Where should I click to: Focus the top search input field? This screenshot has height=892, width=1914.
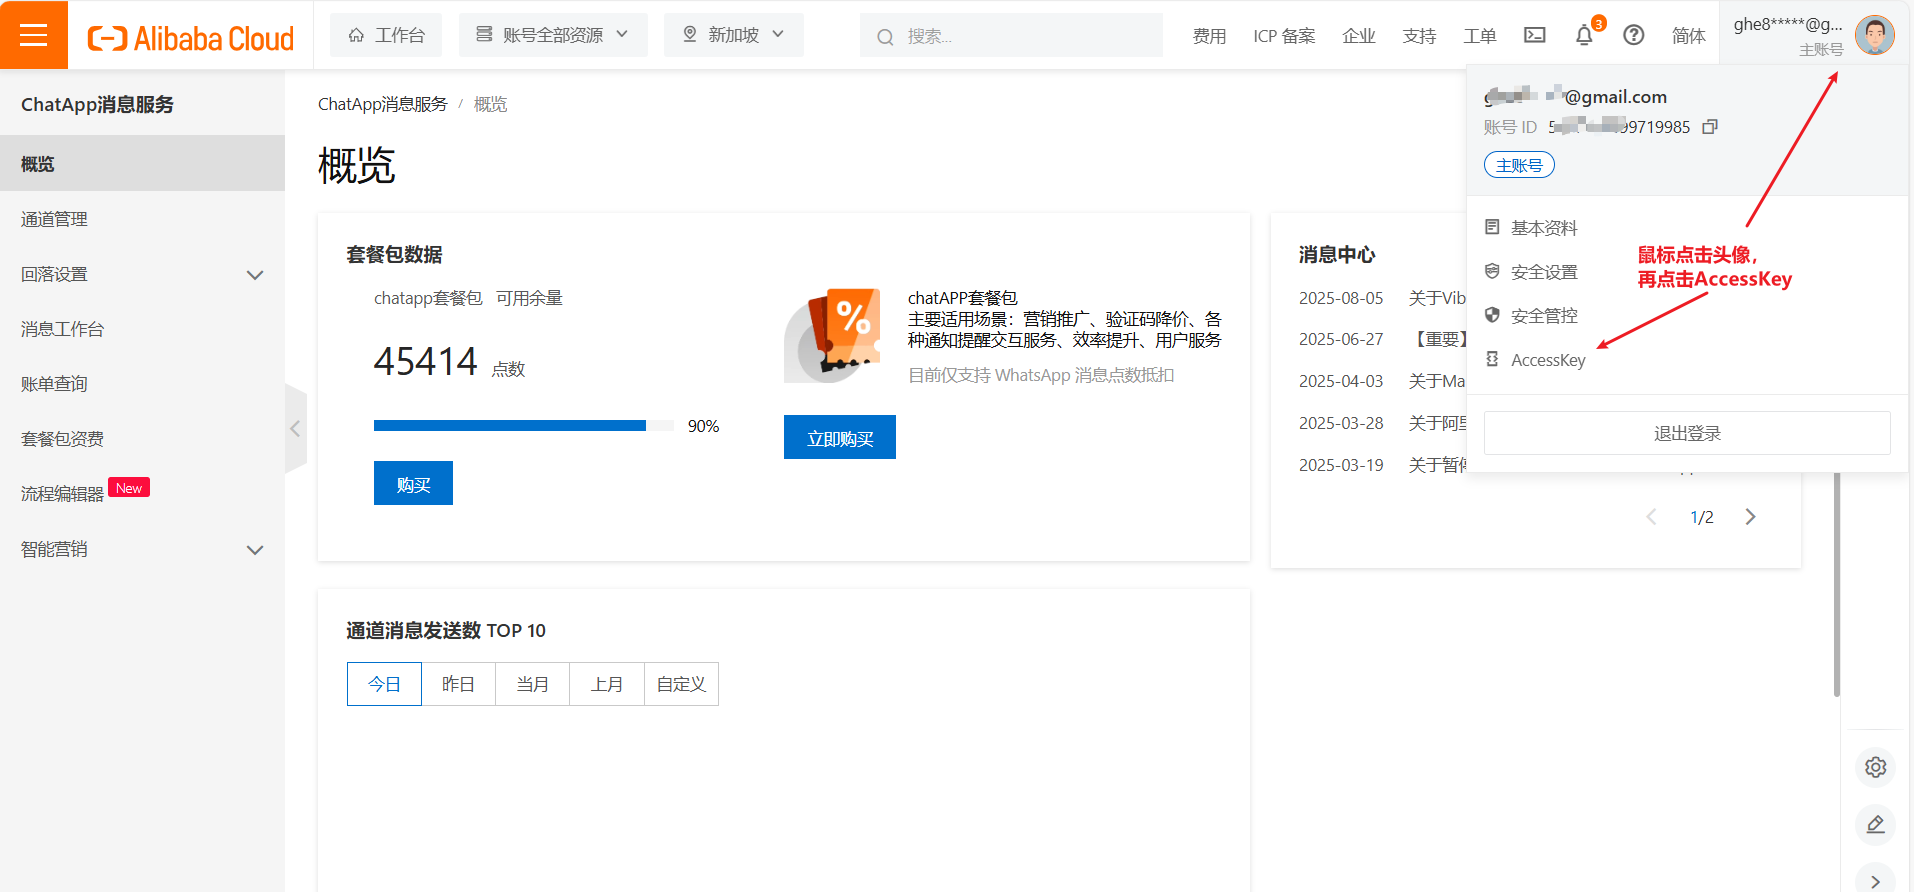tap(1020, 36)
